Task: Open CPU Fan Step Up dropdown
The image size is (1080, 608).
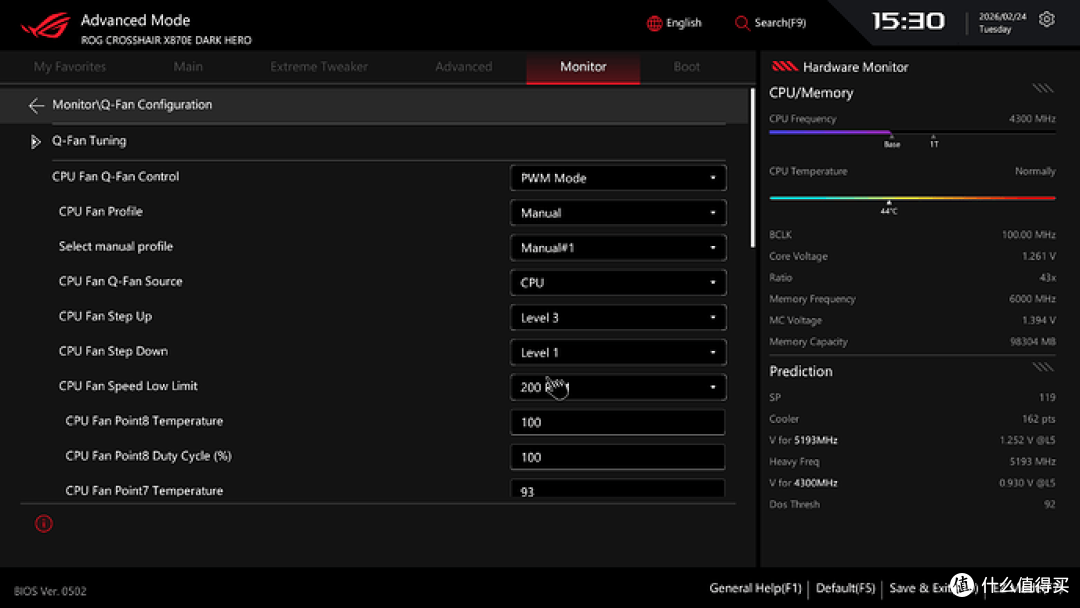Action: (x=618, y=317)
